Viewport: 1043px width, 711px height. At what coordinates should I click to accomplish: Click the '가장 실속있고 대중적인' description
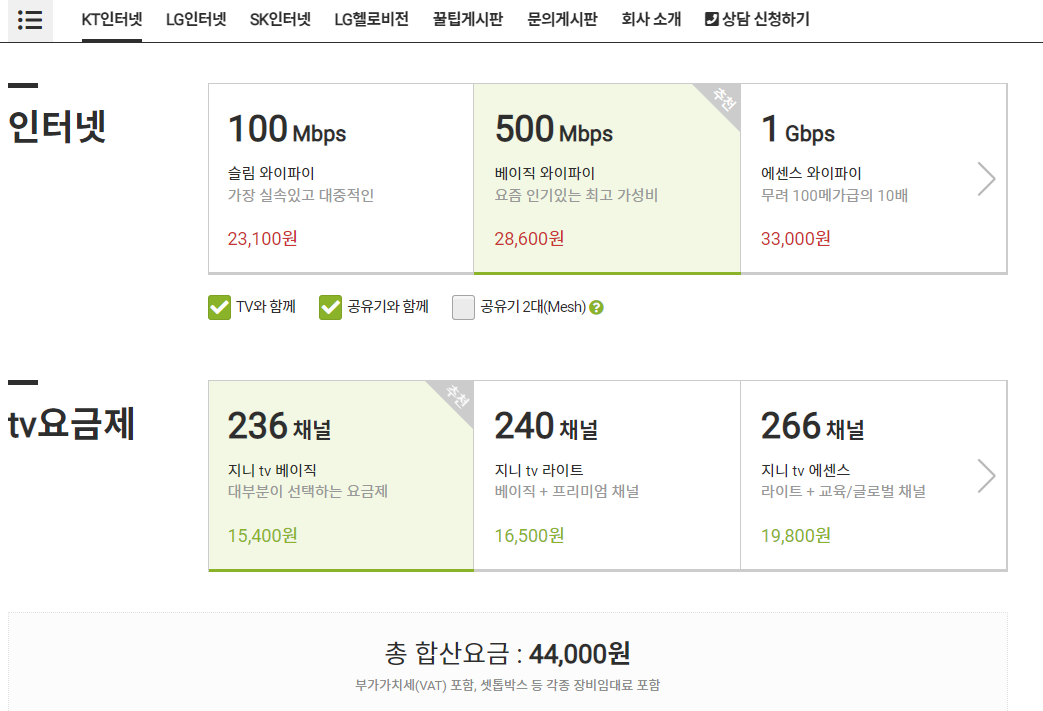(x=301, y=196)
